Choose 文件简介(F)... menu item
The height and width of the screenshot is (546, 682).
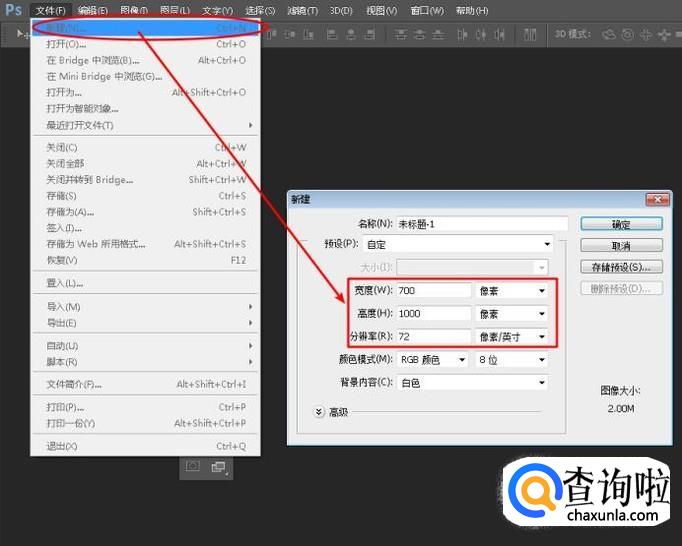[146, 384]
